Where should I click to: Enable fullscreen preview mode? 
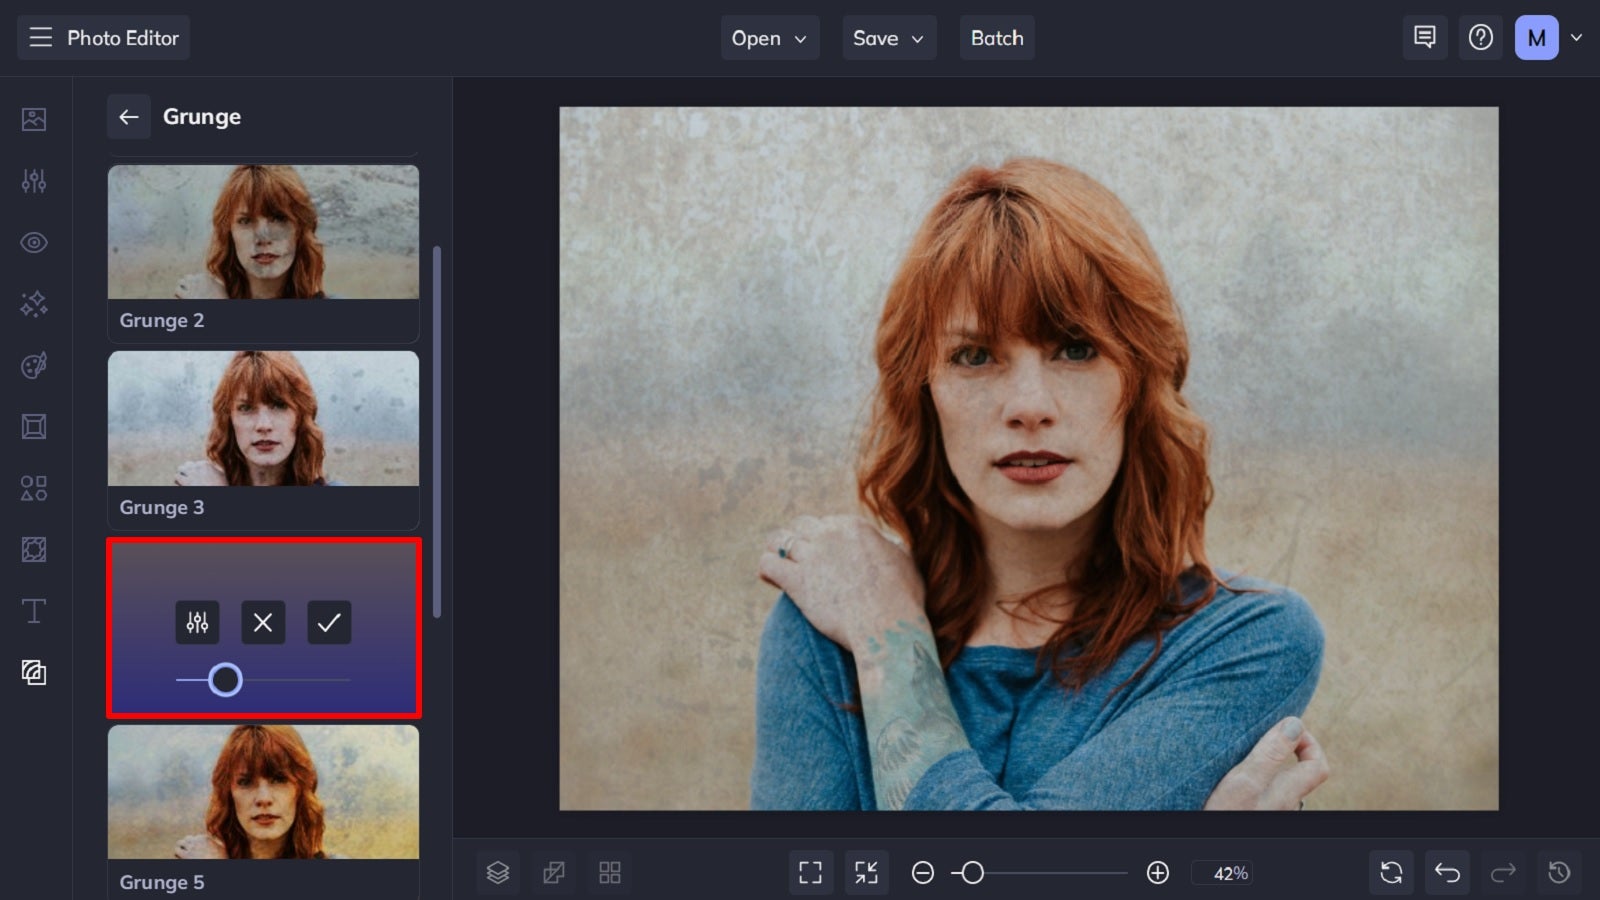811,871
